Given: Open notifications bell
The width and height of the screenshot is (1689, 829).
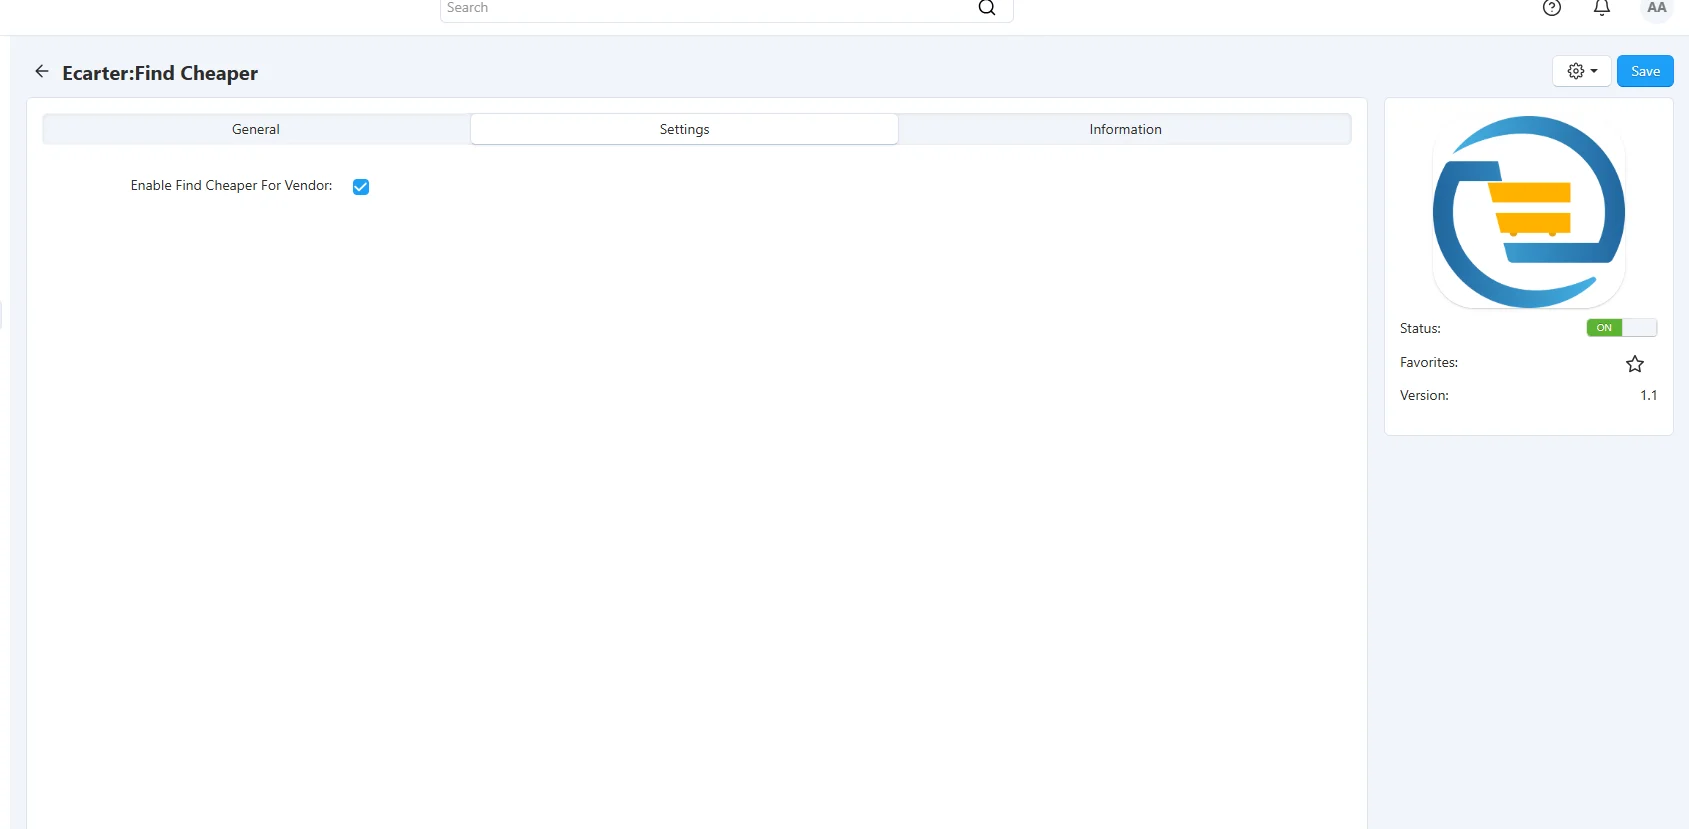Looking at the screenshot, I should 1602,8.
